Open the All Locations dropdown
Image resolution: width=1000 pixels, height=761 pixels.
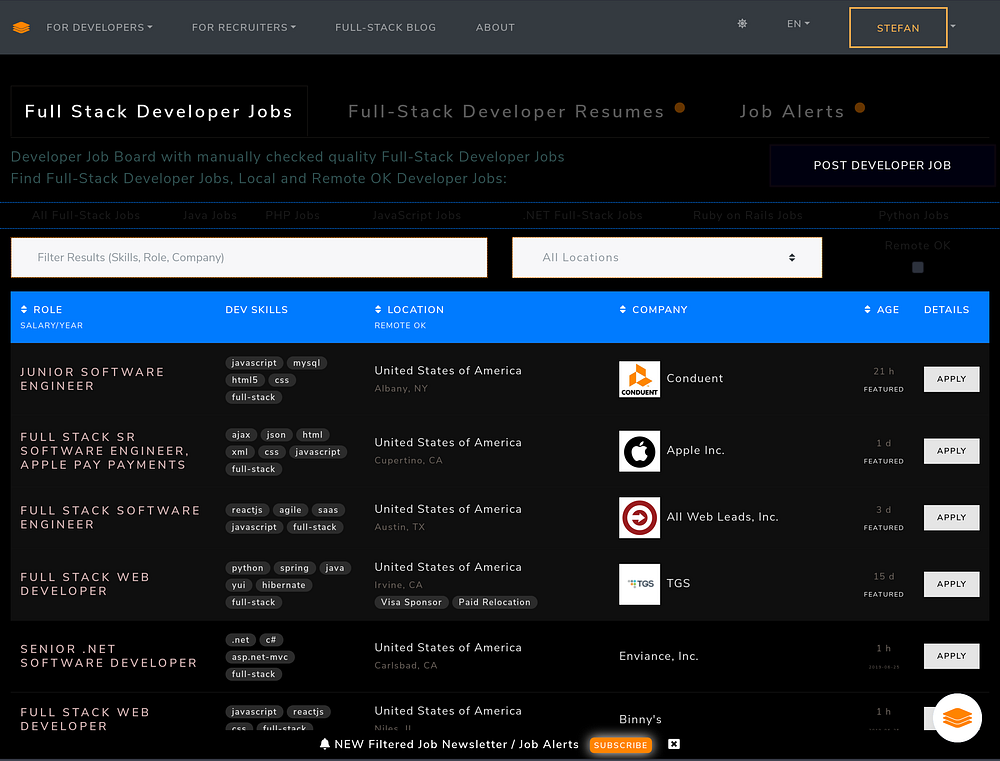pos(667,257)
